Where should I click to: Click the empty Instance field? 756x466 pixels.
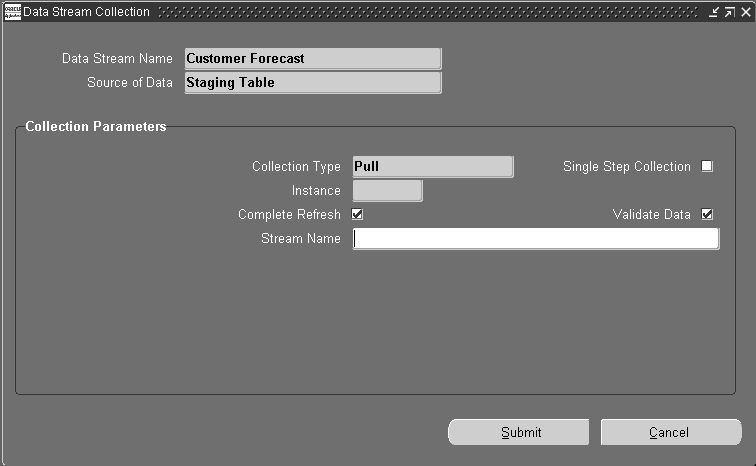click(388, 191)
